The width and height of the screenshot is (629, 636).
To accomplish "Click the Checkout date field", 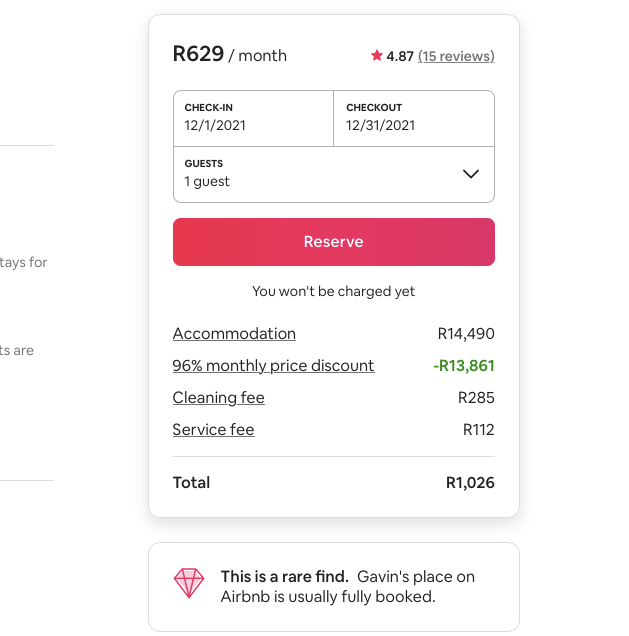I will (414, 118).
